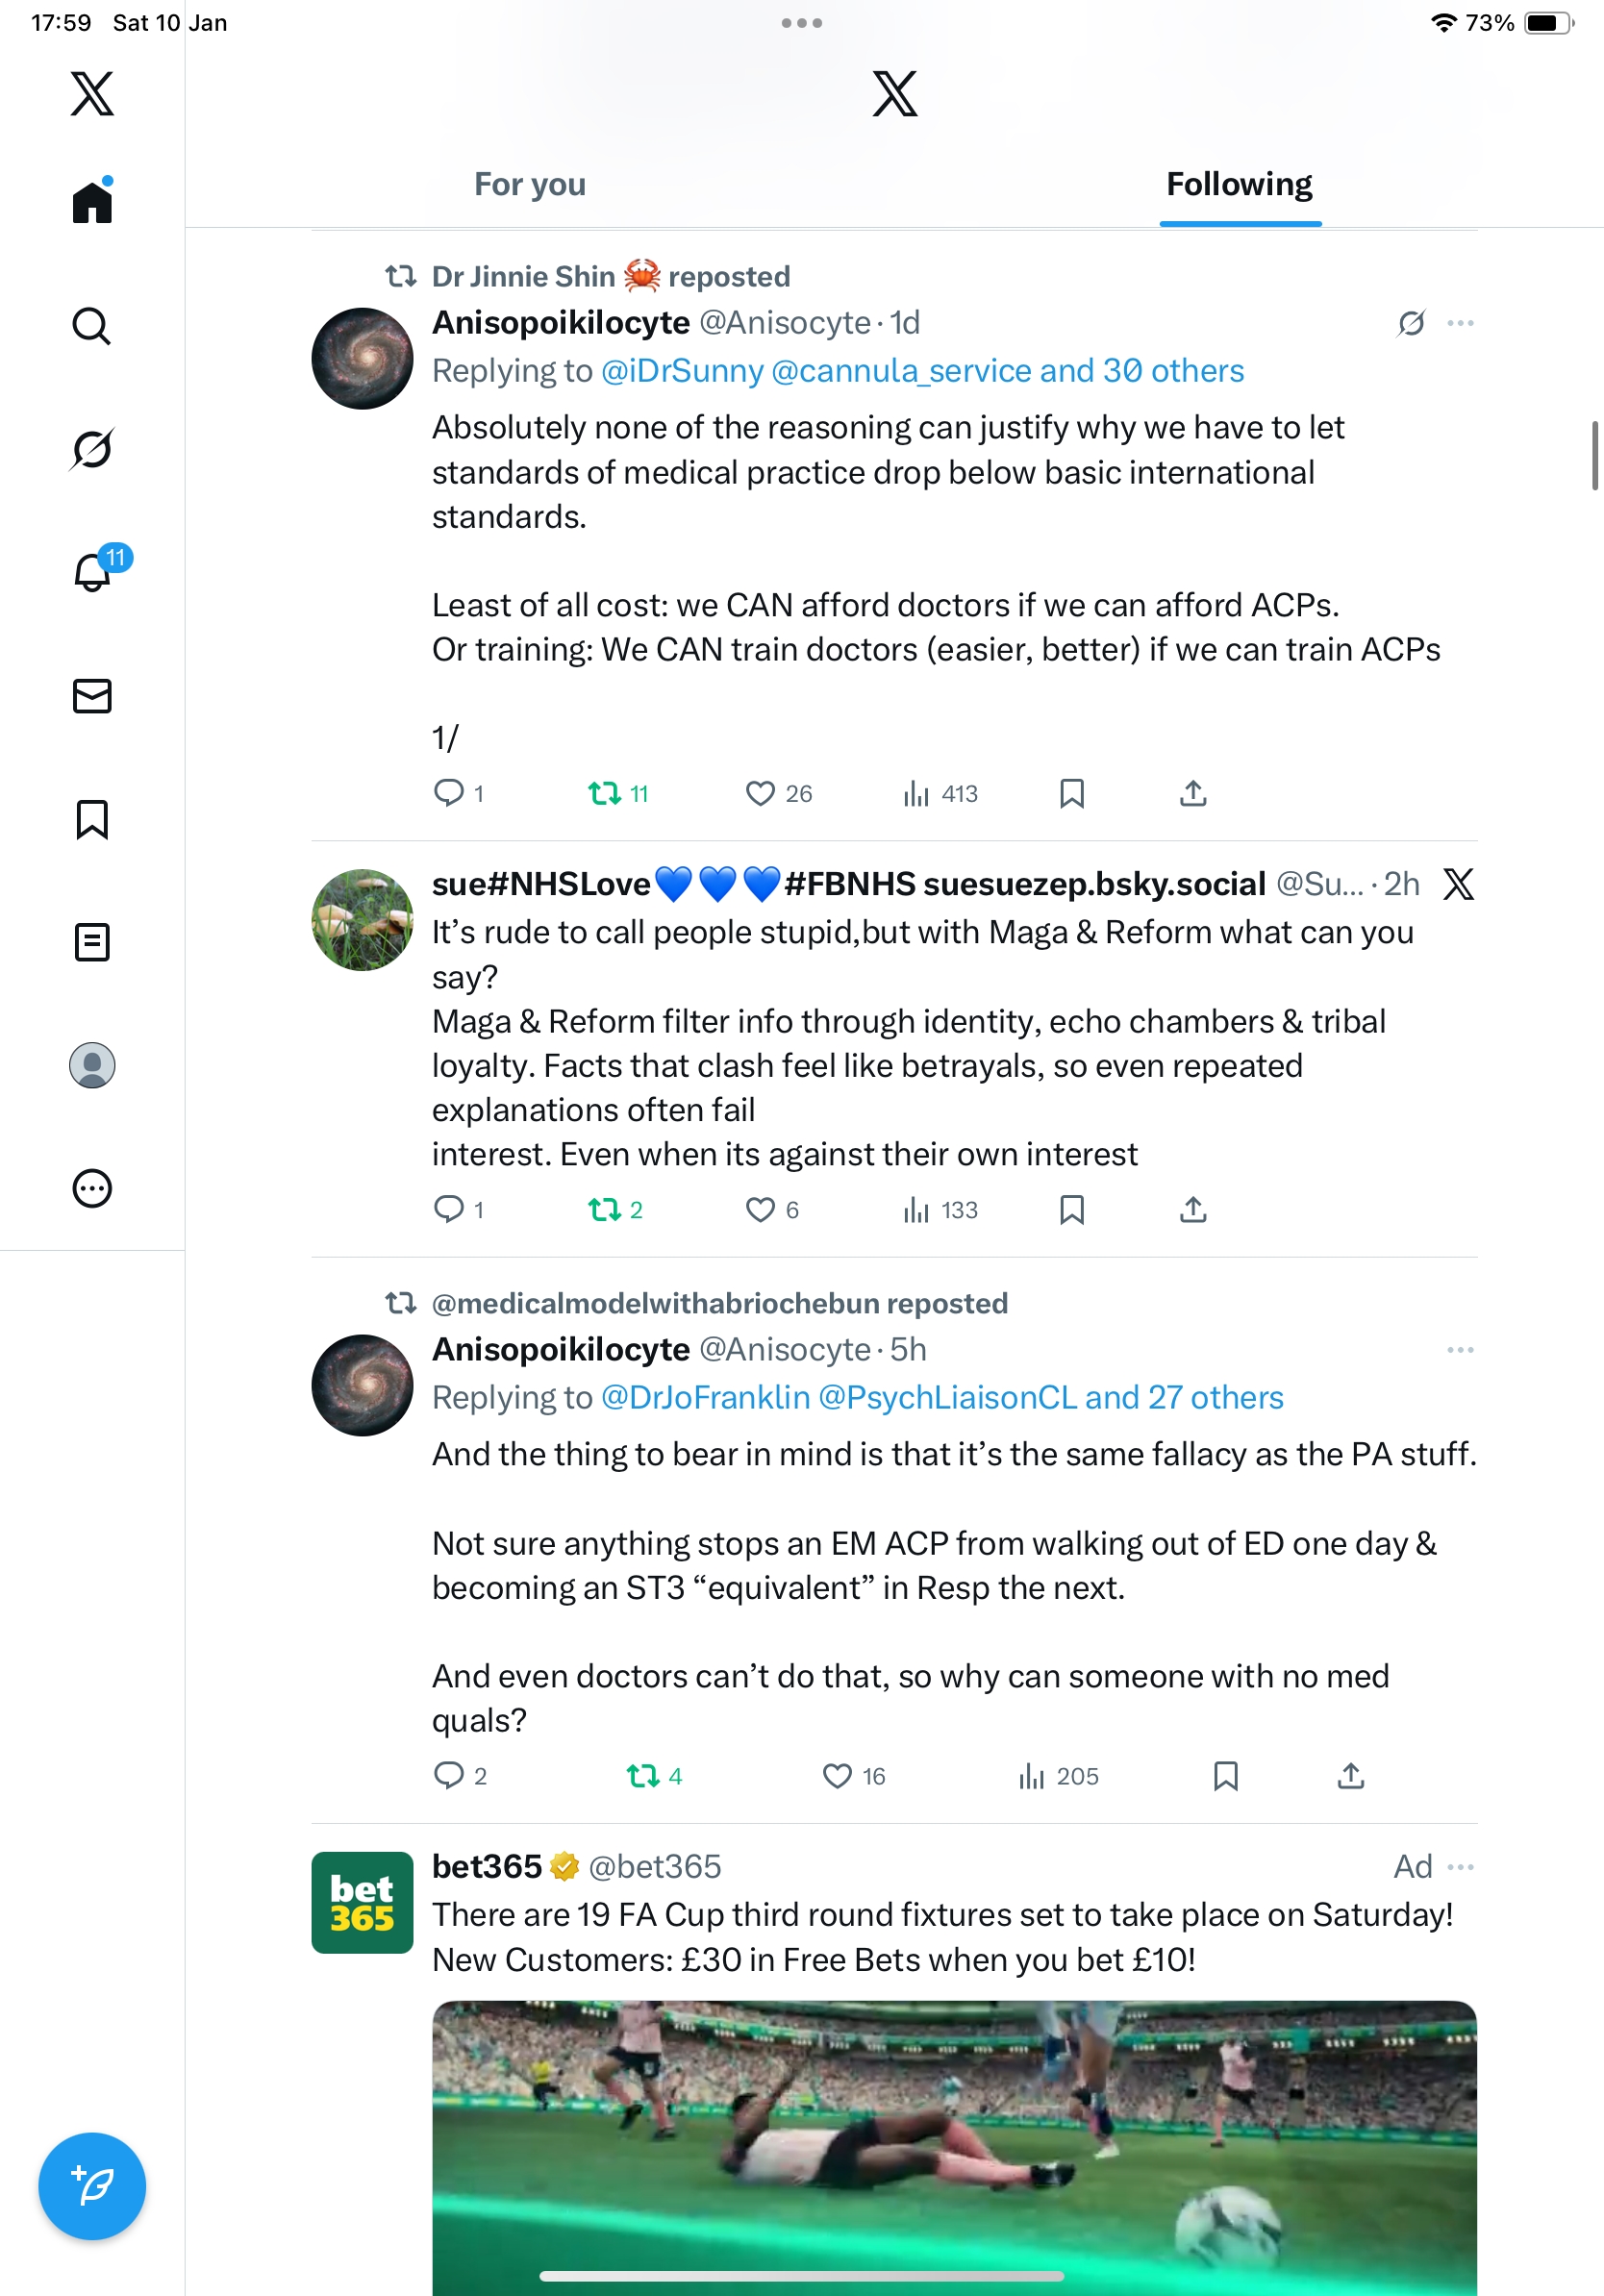Viewport: 1604px width, 2296px height.
Task: Open notifications bell with 11 badge
Action: point(94,573)
